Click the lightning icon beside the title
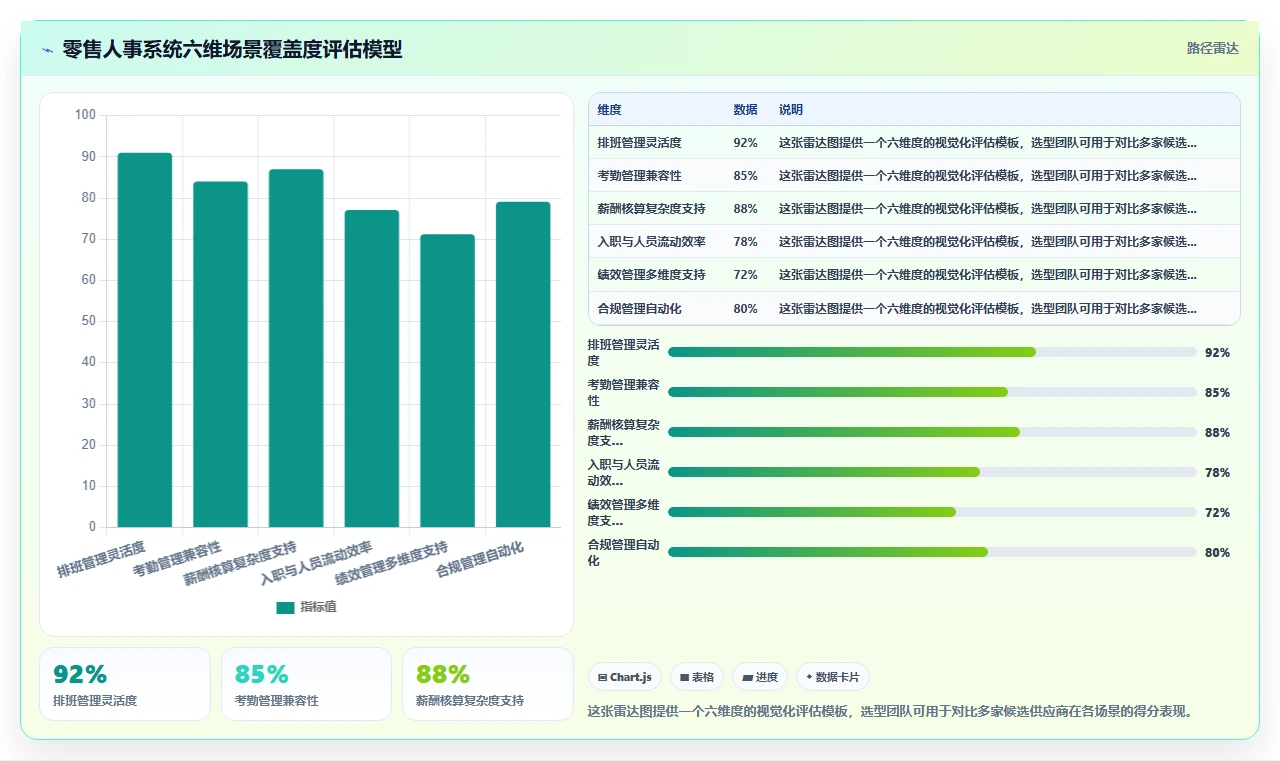1280x761 pixels. click(x=47, y=50)
